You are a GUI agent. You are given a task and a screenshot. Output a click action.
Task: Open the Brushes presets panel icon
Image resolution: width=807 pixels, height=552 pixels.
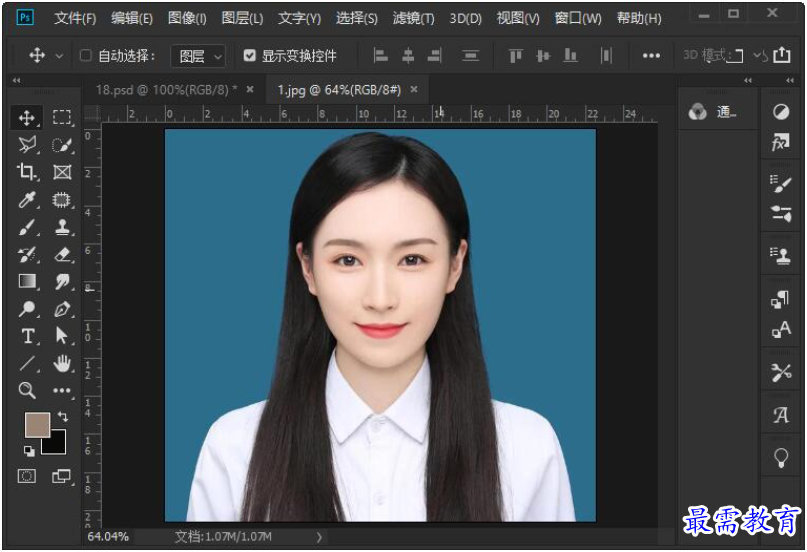pyautogui.click(x=781, y=213)
